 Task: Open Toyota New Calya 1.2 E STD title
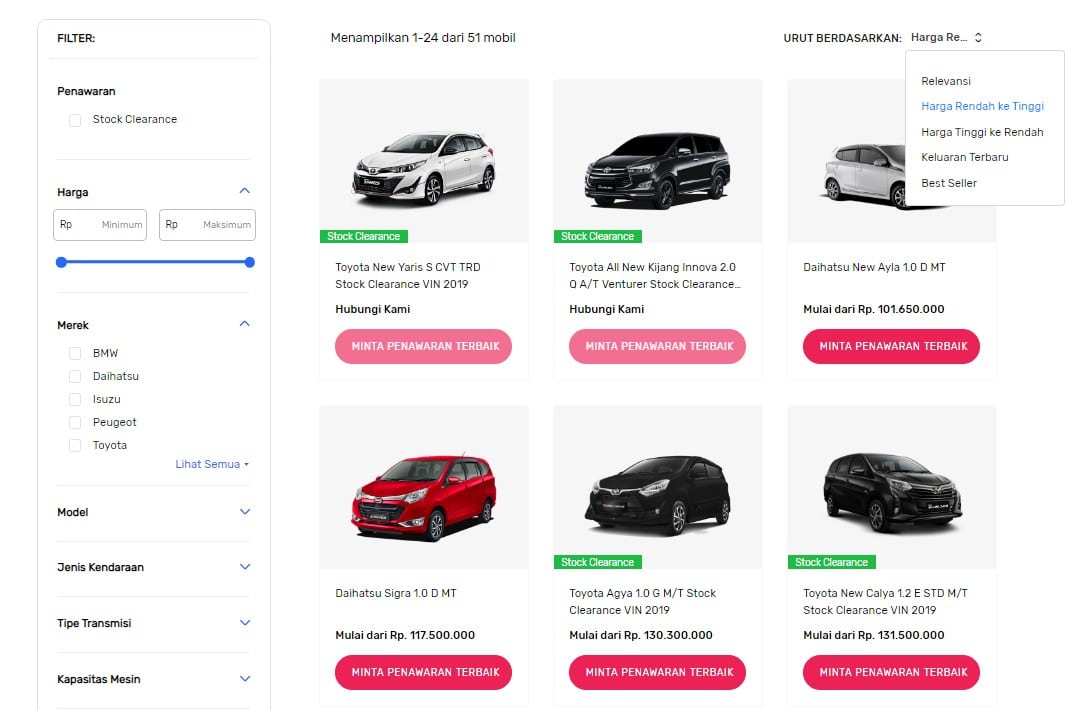click(x=885, y=601)
